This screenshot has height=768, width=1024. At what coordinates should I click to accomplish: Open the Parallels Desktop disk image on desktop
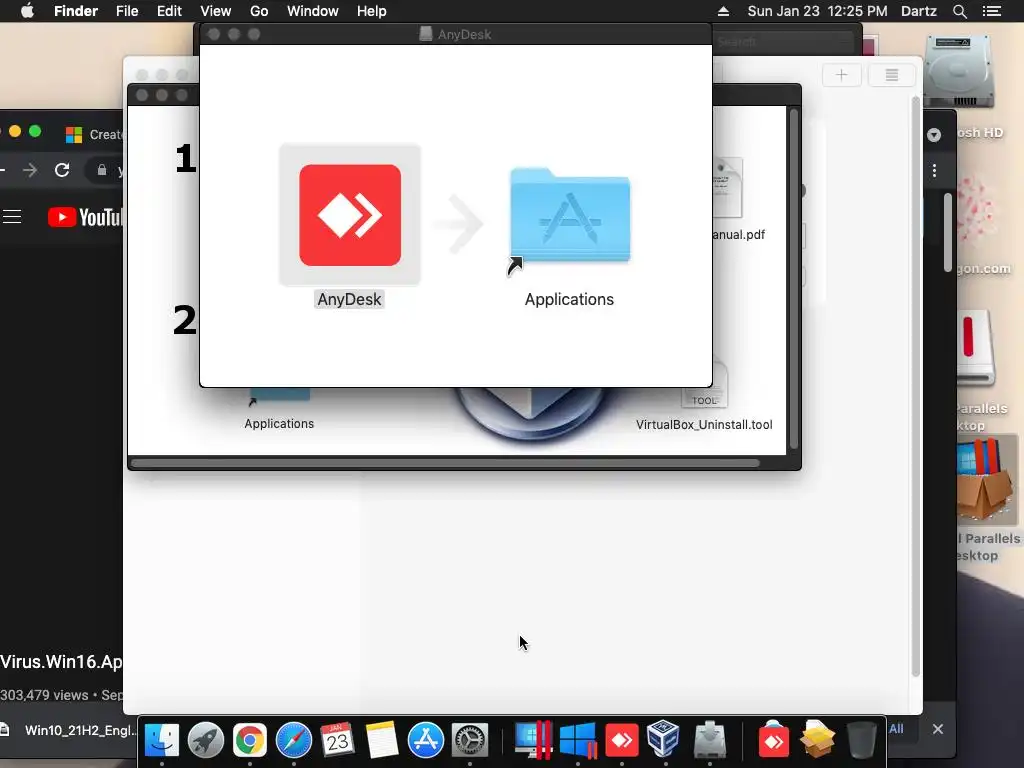click(x=976, y=347)
